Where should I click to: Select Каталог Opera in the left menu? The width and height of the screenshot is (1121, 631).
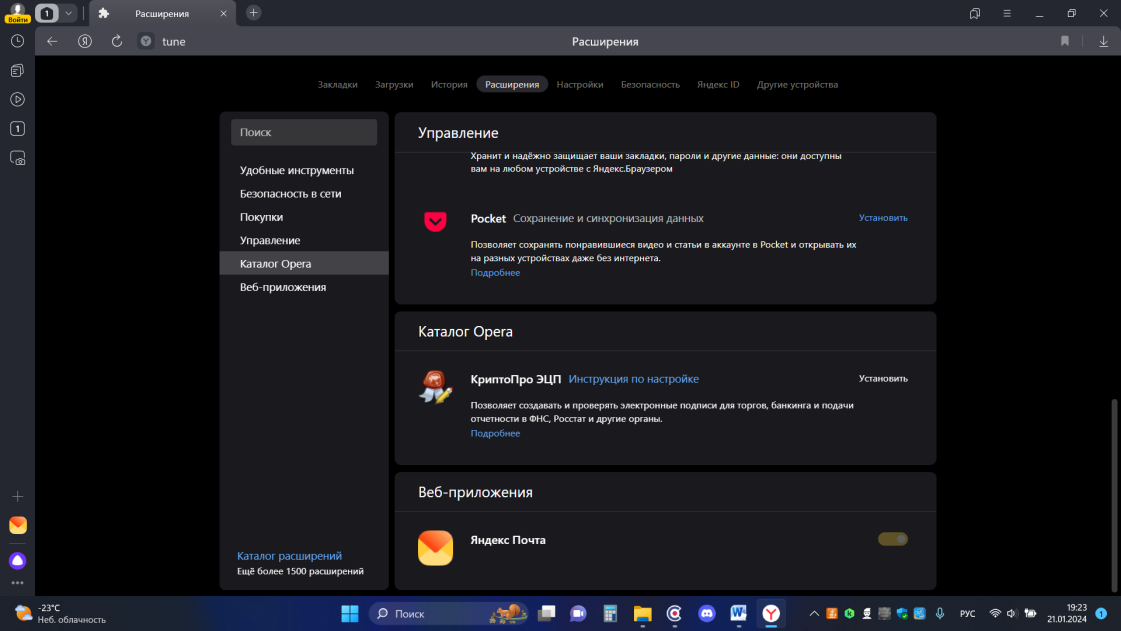coord(275,264)
